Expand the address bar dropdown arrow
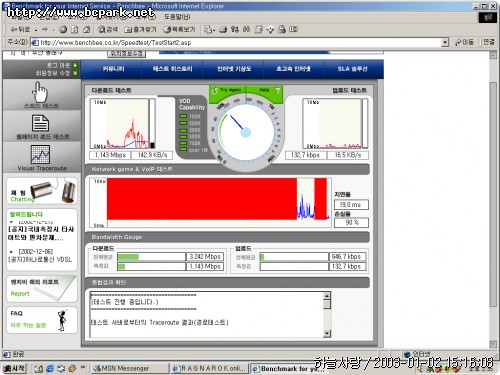The height and width of the screenshot is (375, 500). 445,42
